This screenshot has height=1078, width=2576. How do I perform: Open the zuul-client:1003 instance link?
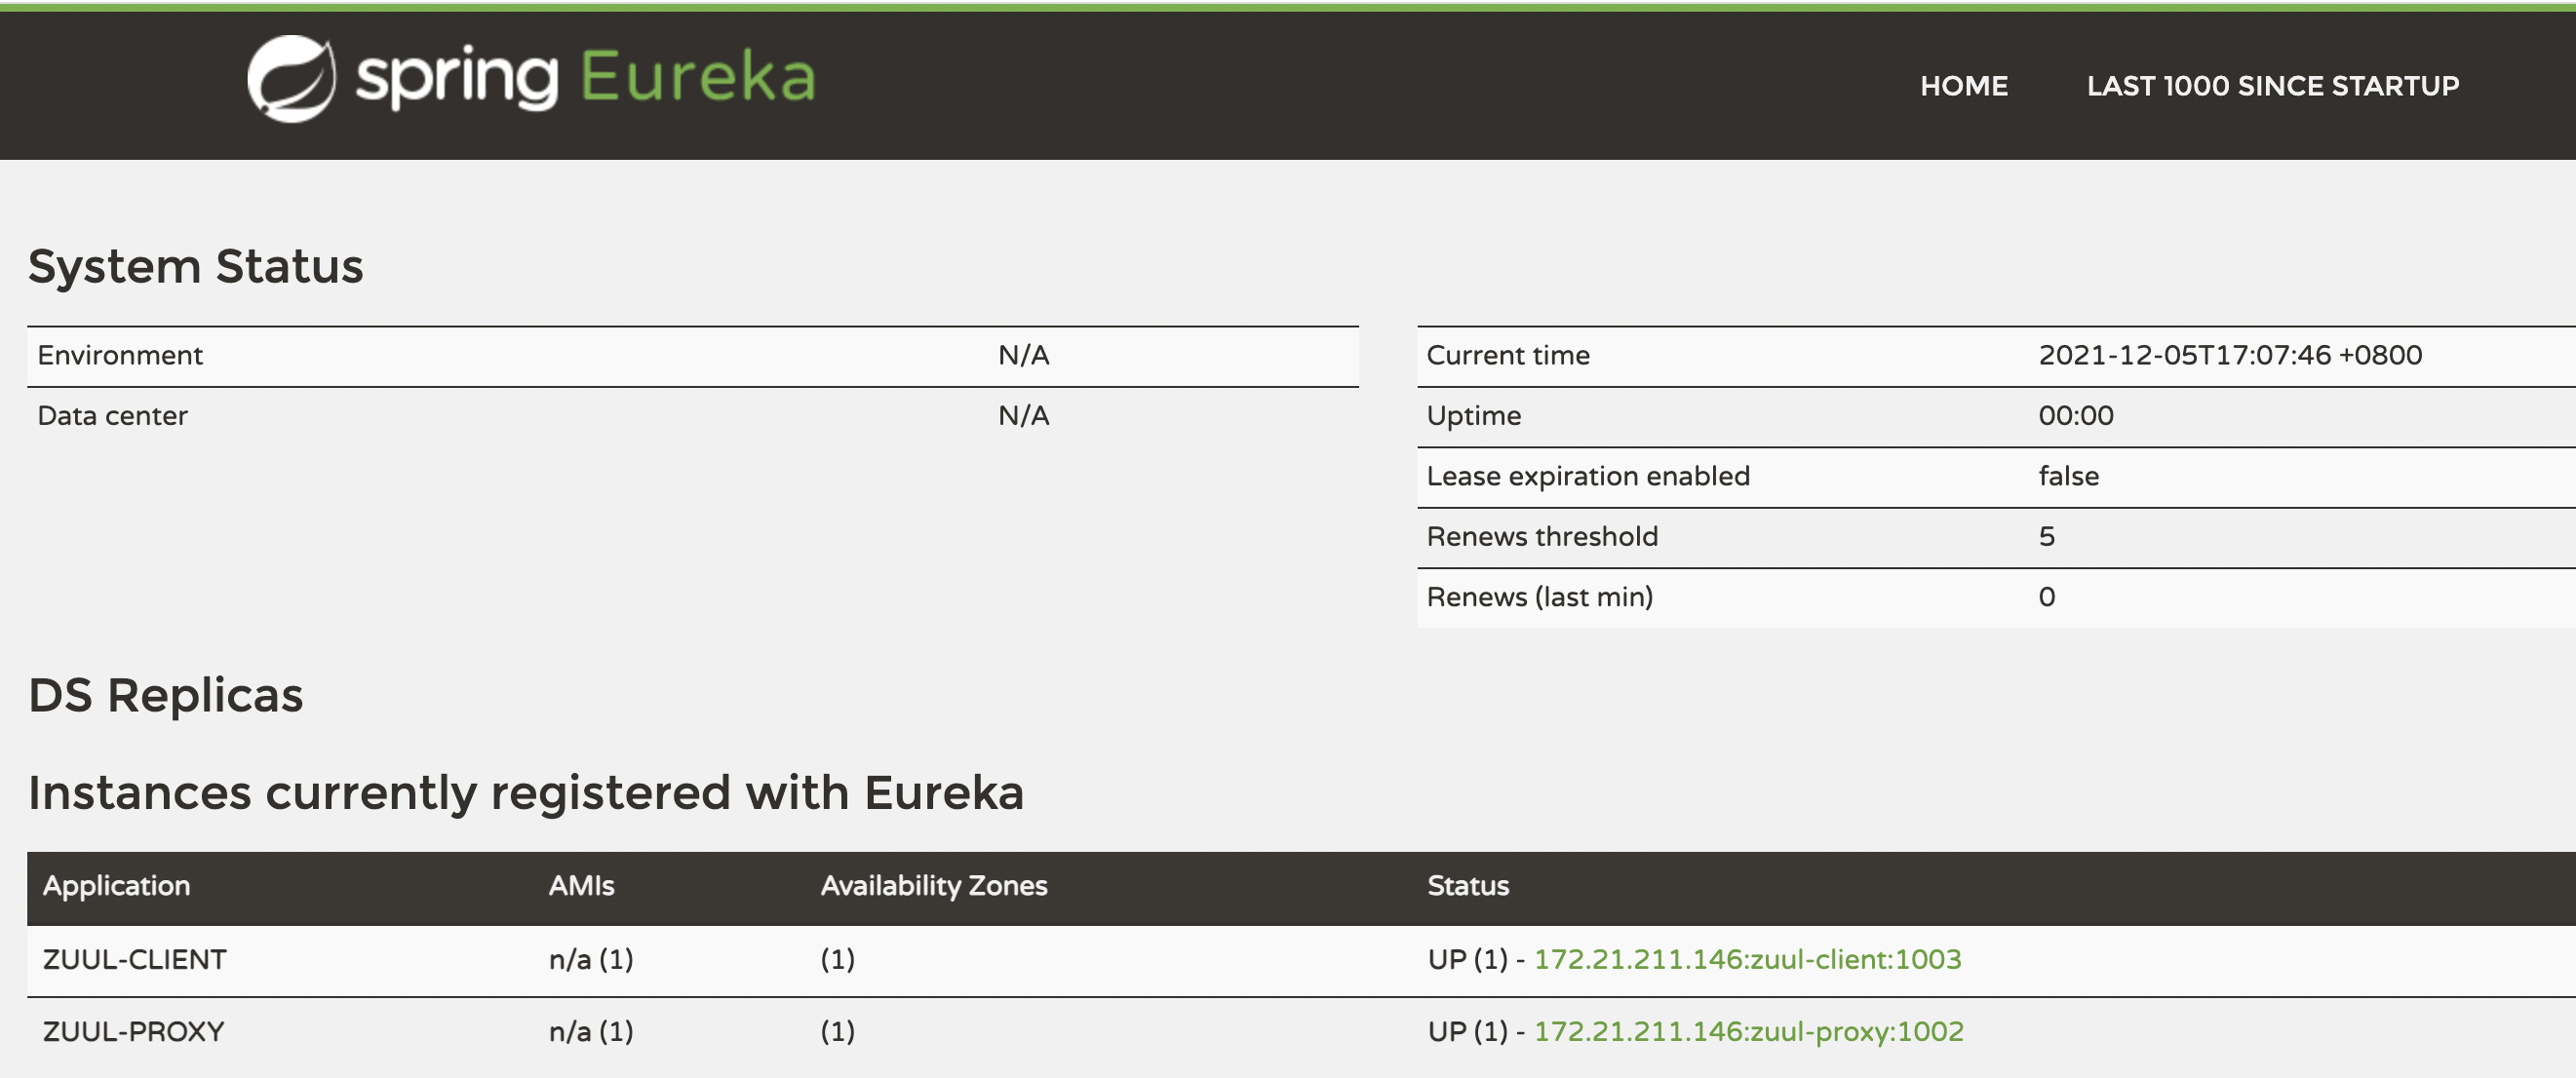click(1747, 959)
